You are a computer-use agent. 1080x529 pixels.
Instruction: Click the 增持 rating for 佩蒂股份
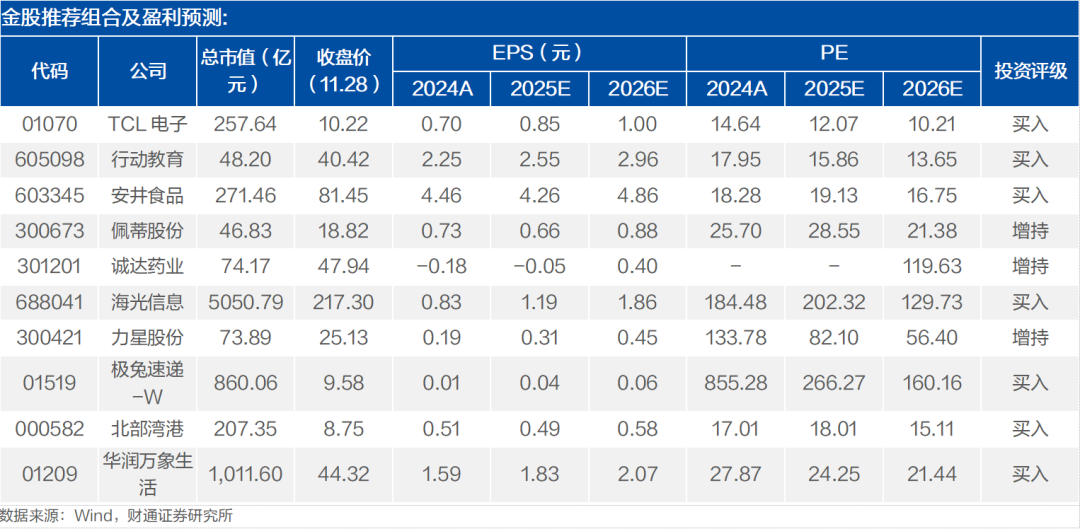(x=1030, y=231)
